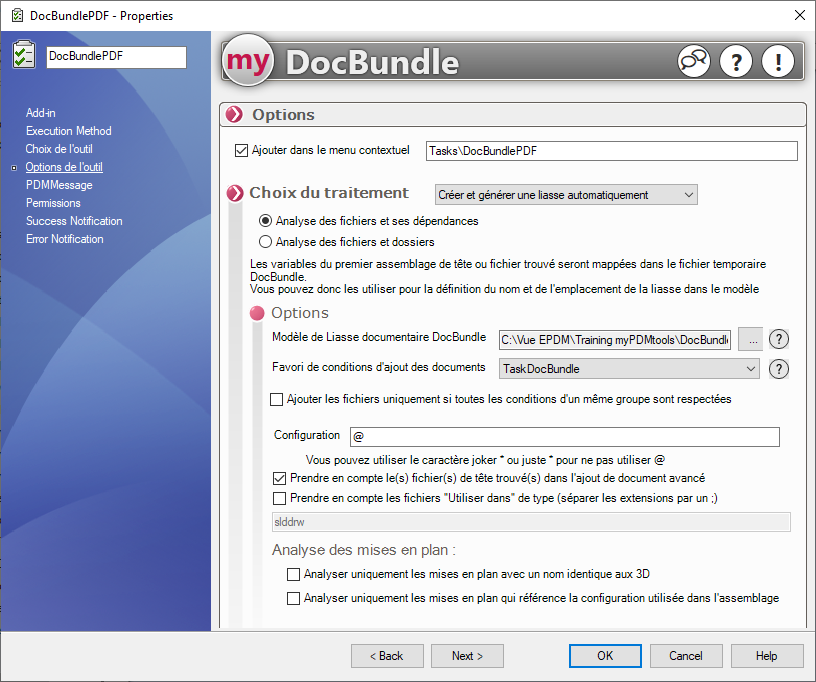
Task: Toggle the Ajouter dans le menu contextuel checkbox
Action: click(x=240, y=151)
